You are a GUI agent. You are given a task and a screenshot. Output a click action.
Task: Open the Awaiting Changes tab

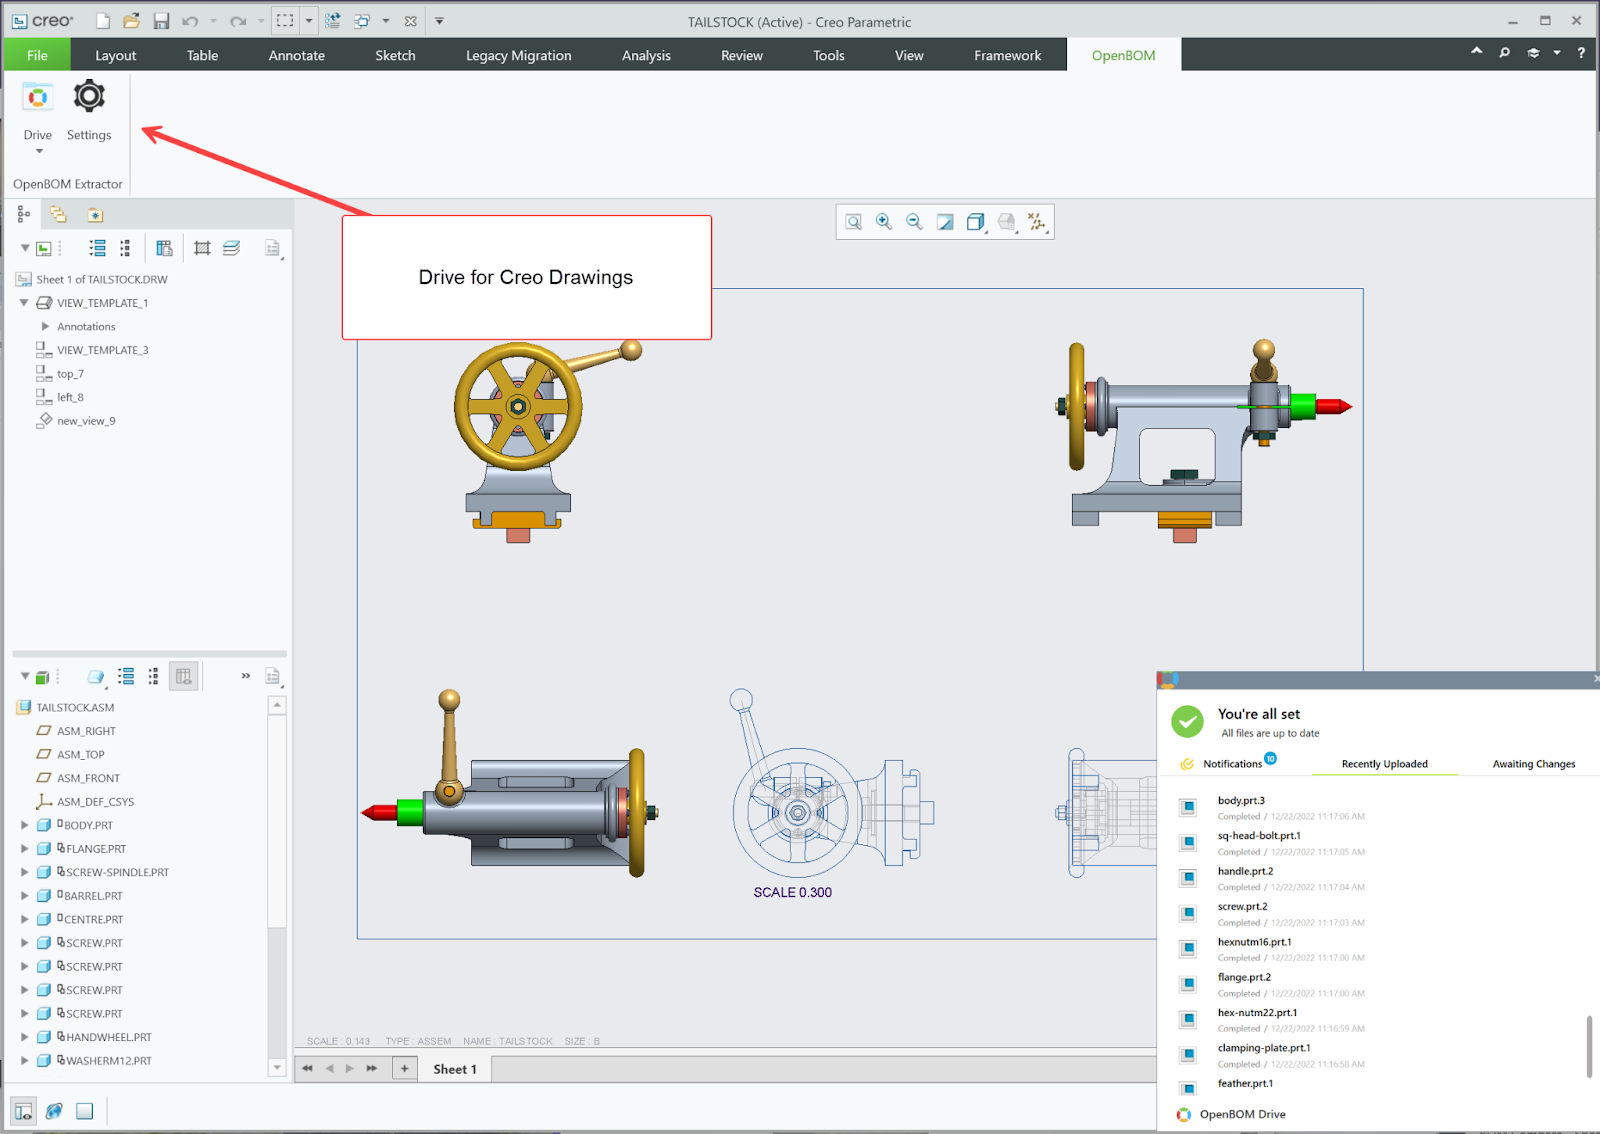(x=1533, y=764)
